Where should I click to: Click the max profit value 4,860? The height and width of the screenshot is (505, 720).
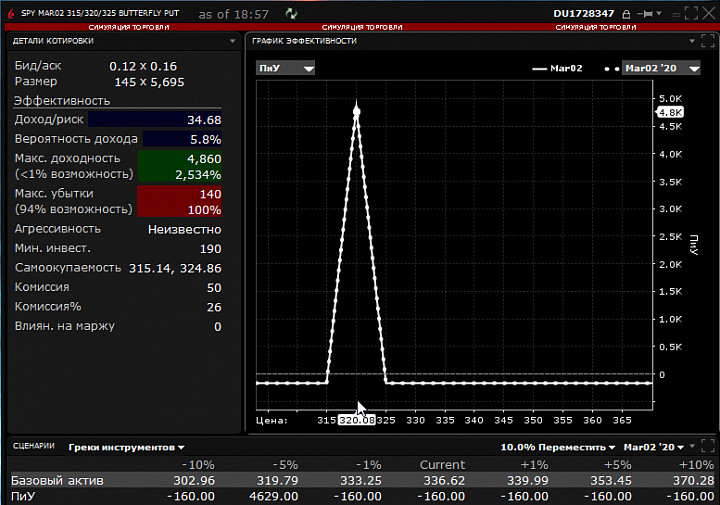(204, 159)
